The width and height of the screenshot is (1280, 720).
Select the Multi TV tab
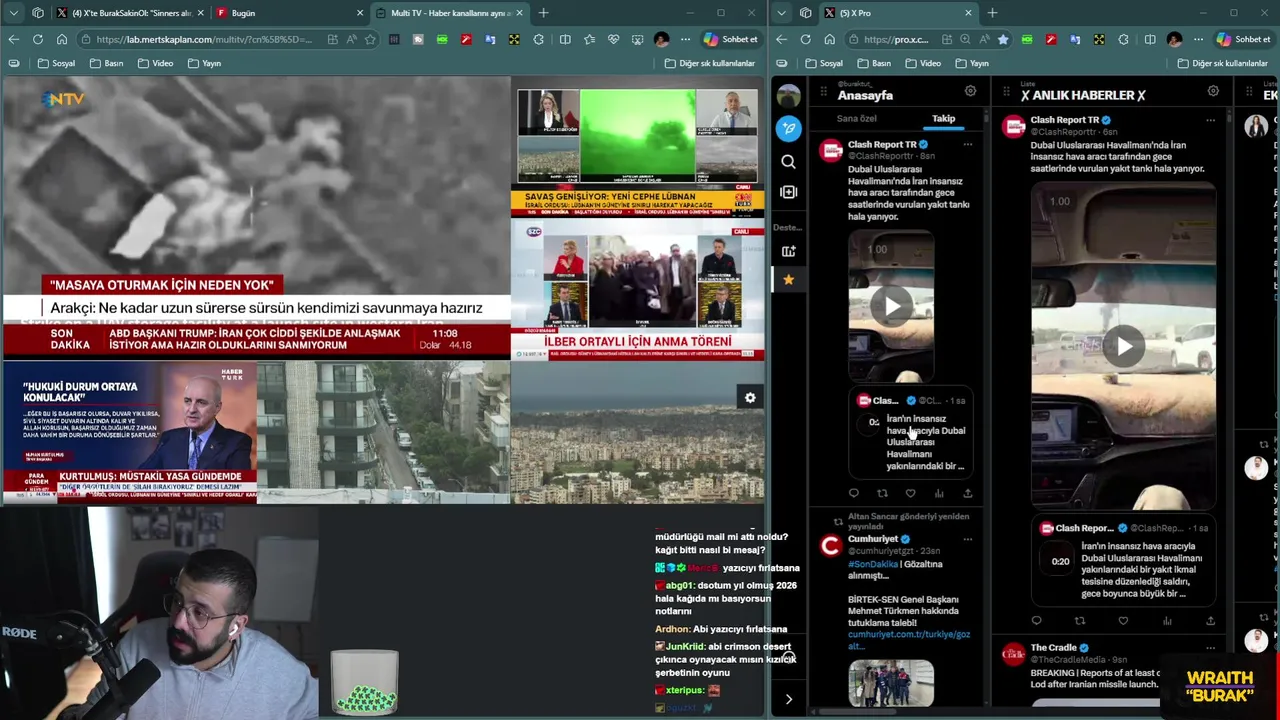coord(449,13)
